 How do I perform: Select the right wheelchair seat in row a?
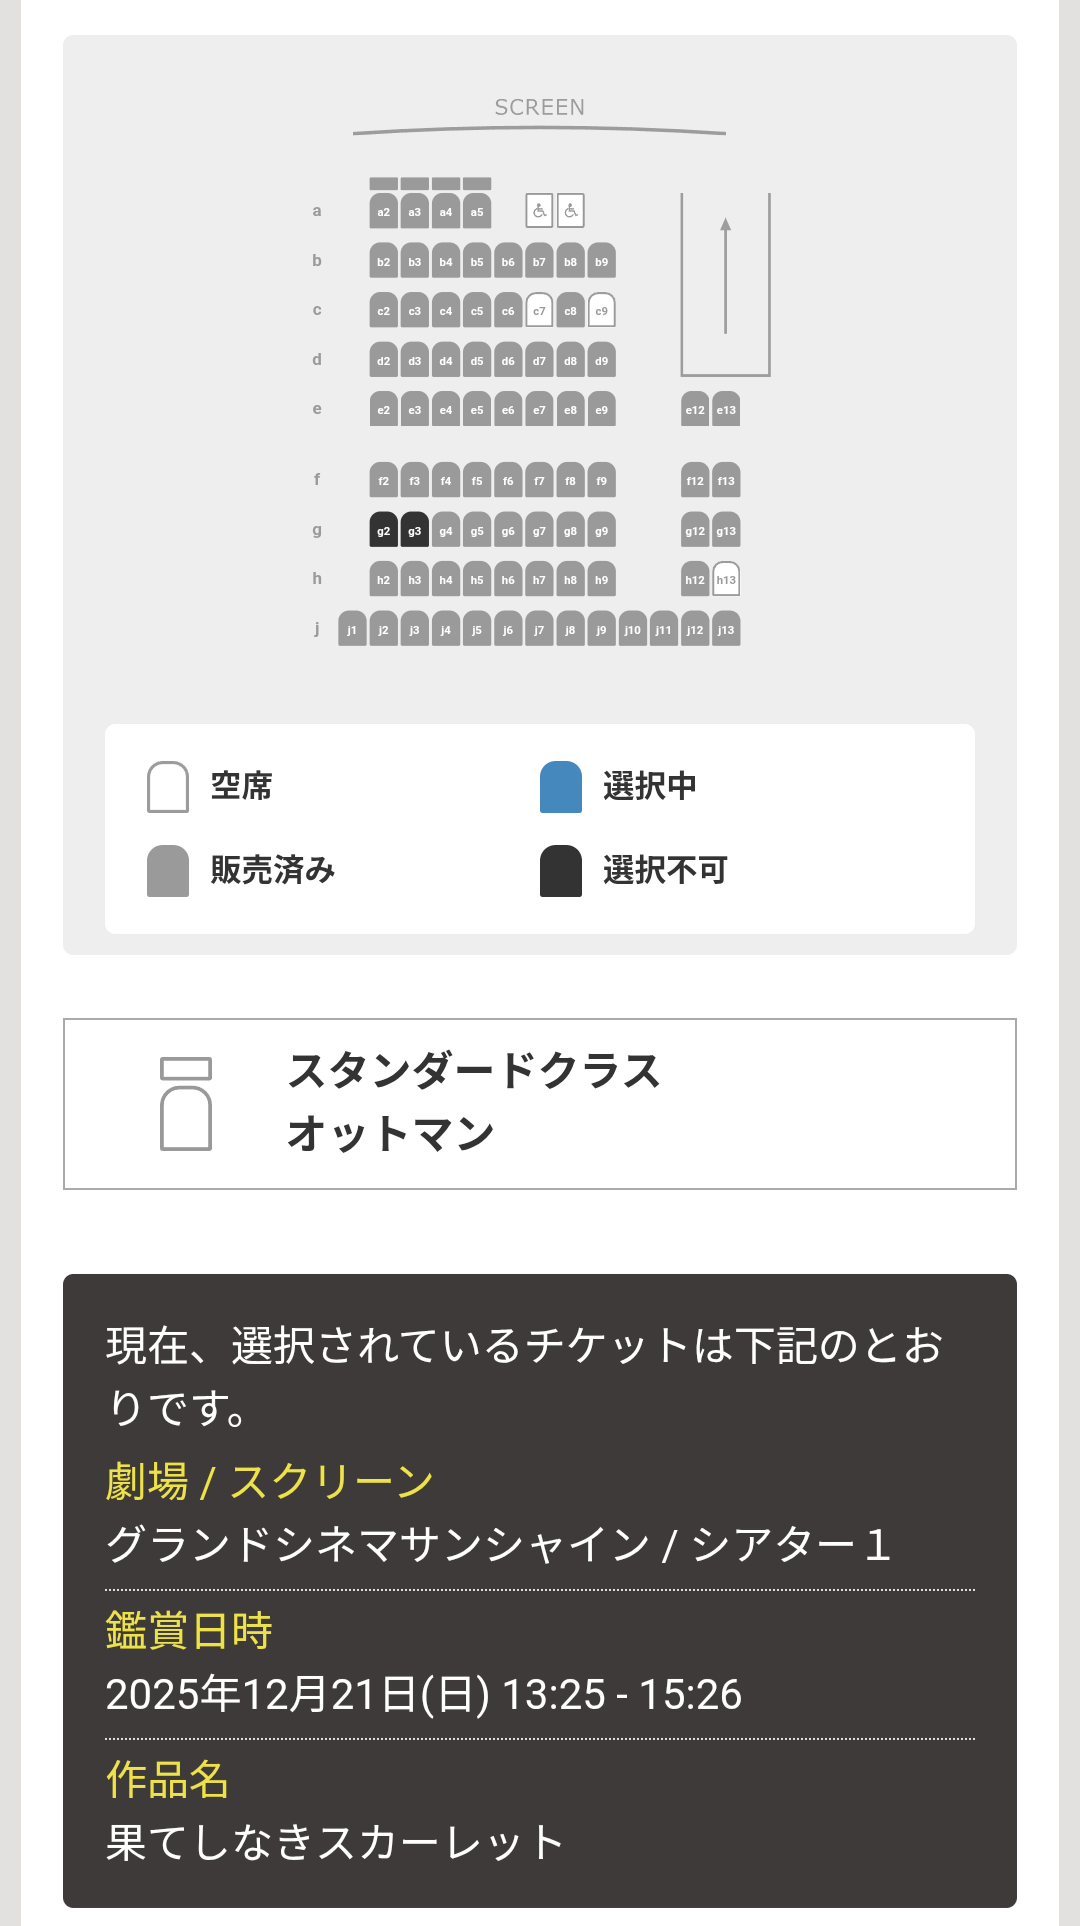pyautogui.click(x=571, y=211)
